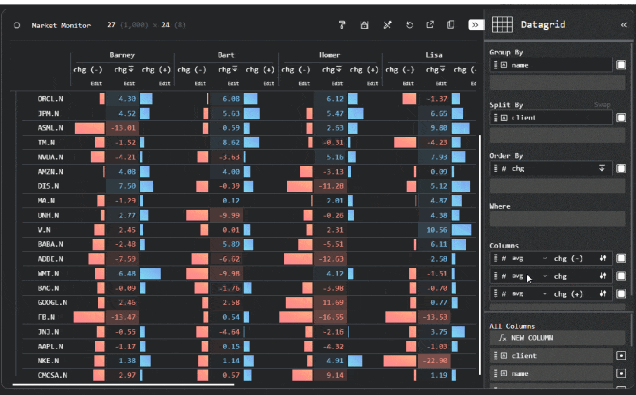Click the fx icon on NEW COLUMN
The image size is (636, 395).
(x=502, y=338)
